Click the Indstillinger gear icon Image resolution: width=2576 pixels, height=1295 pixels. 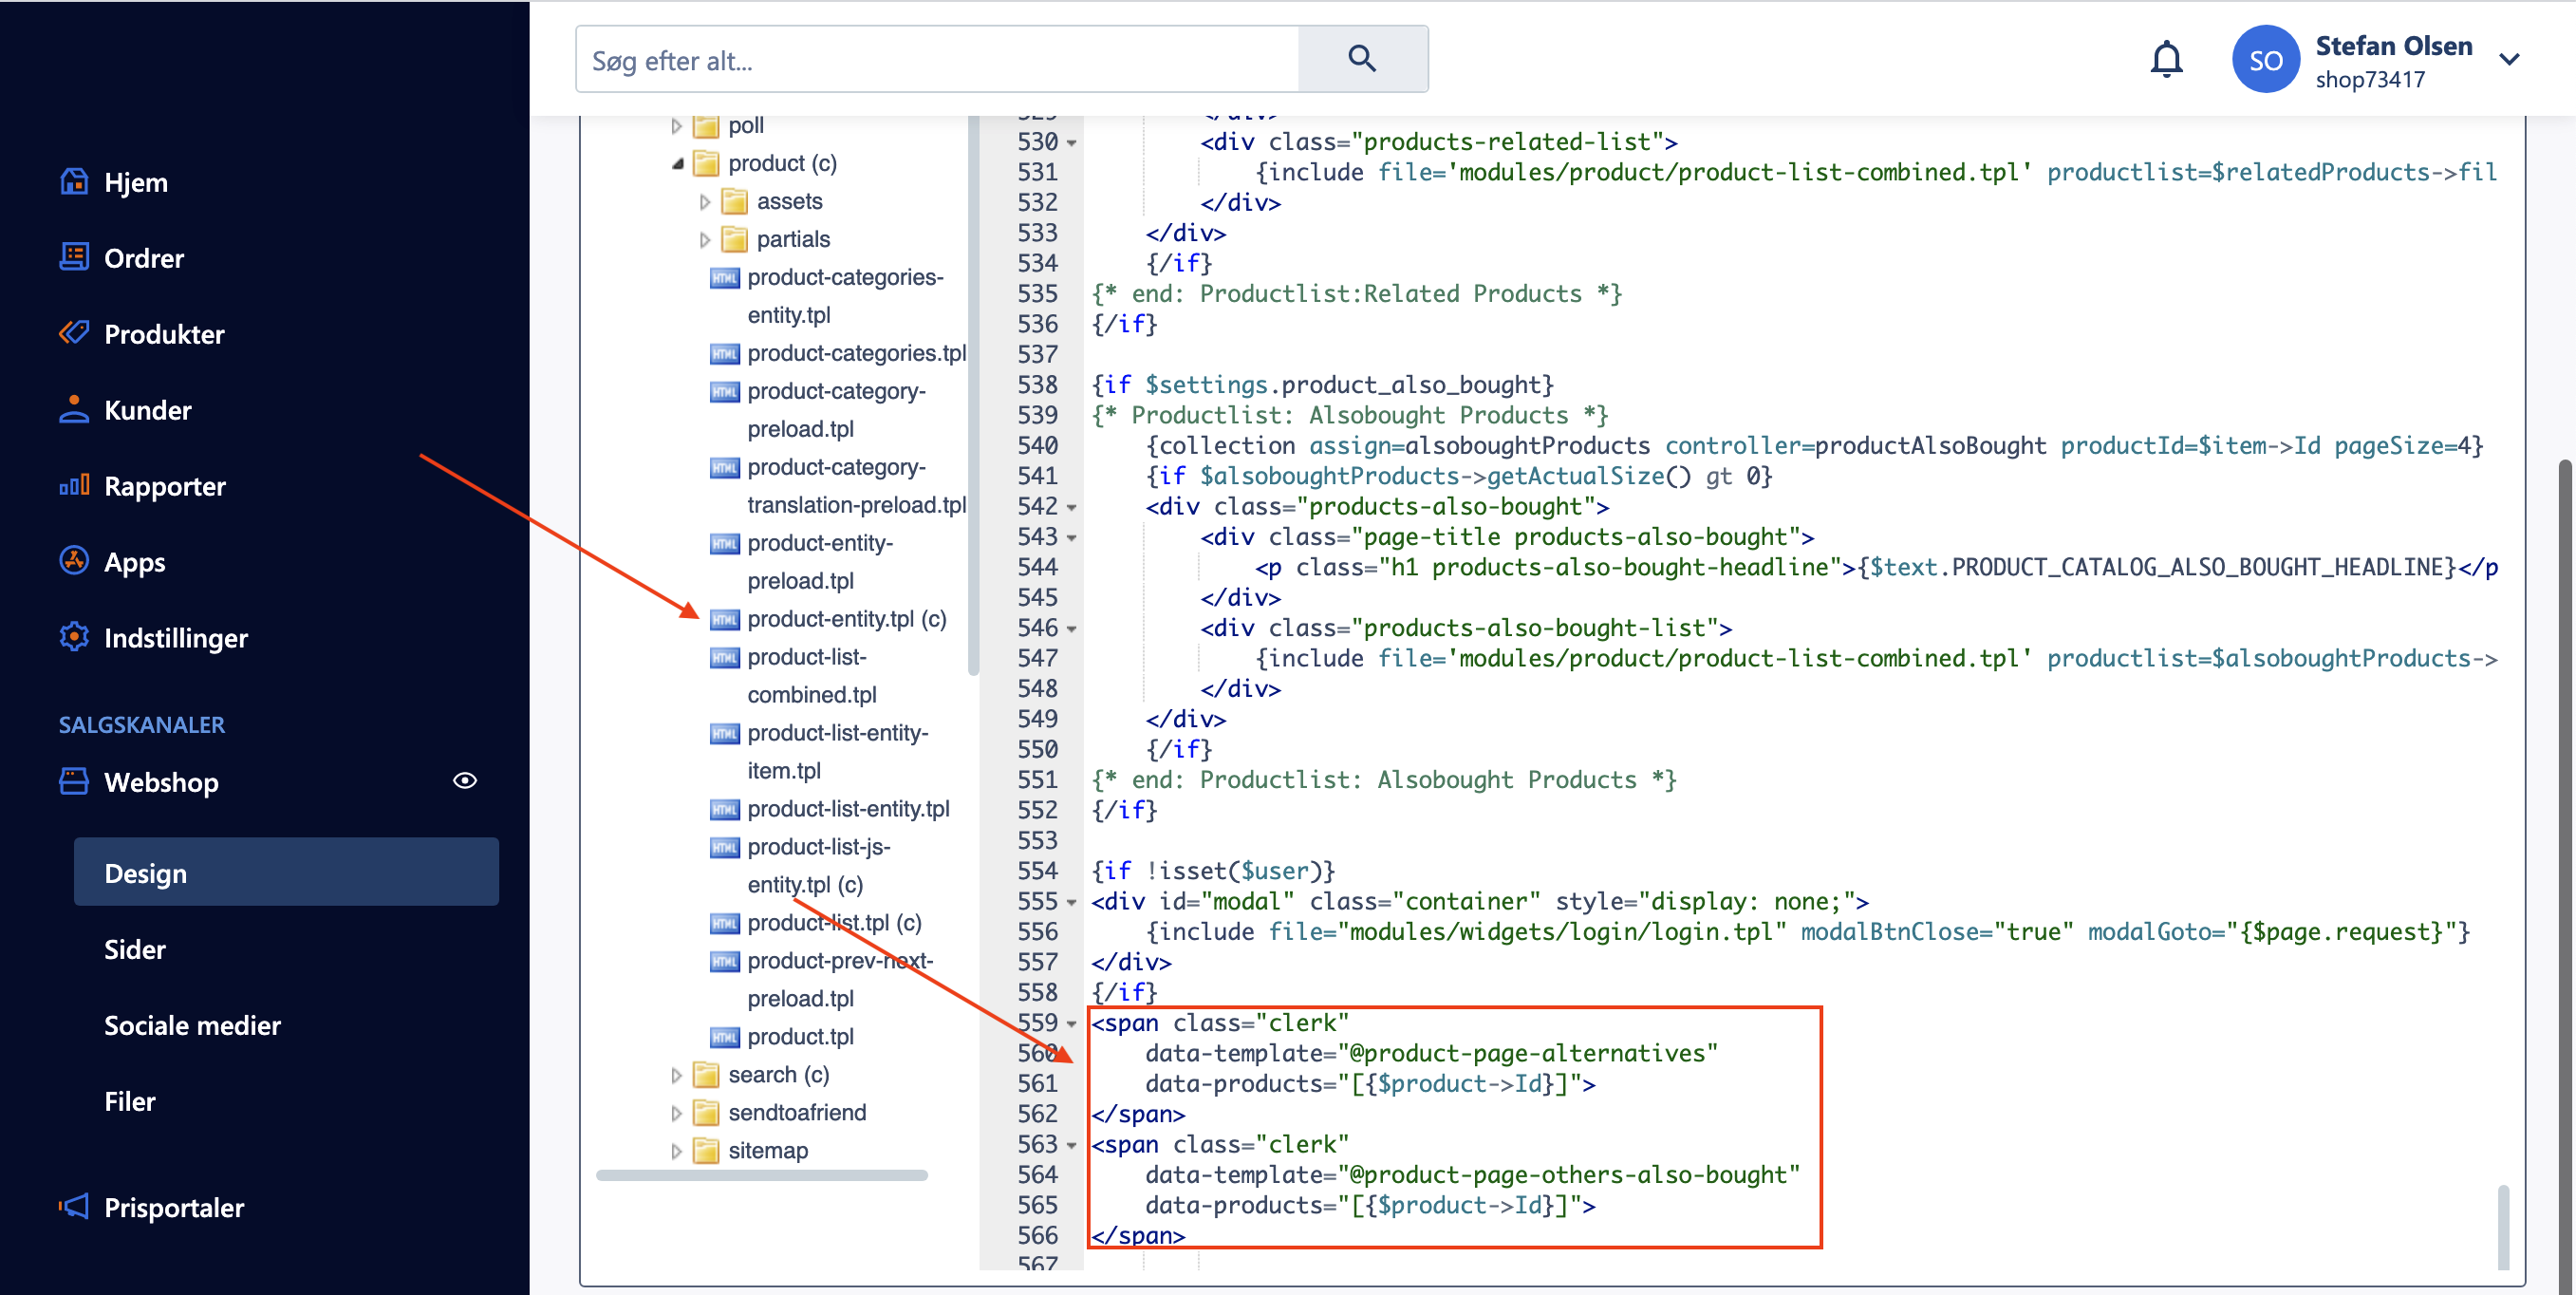(x=74, y=637)
